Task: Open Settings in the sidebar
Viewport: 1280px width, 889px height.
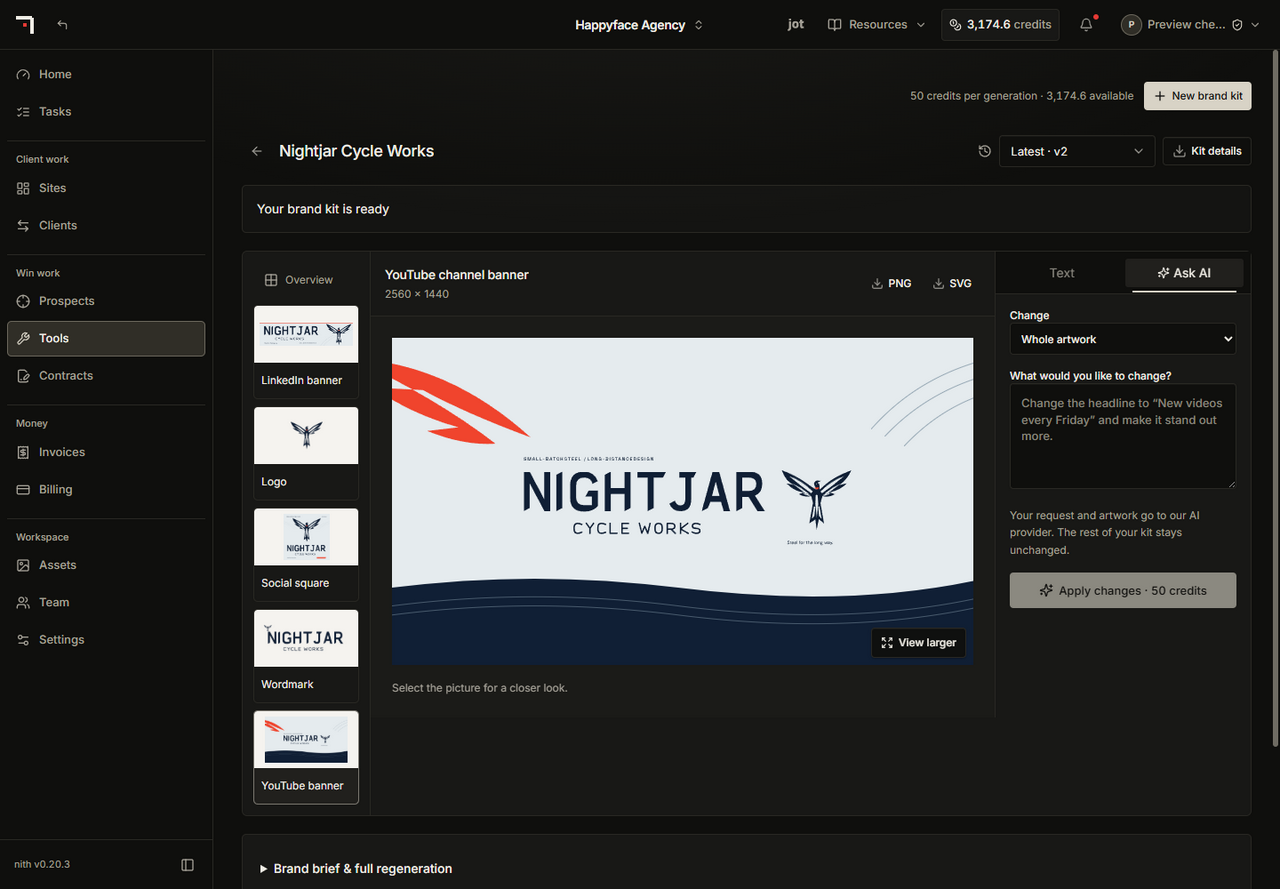Action: [x=106, y=639]
